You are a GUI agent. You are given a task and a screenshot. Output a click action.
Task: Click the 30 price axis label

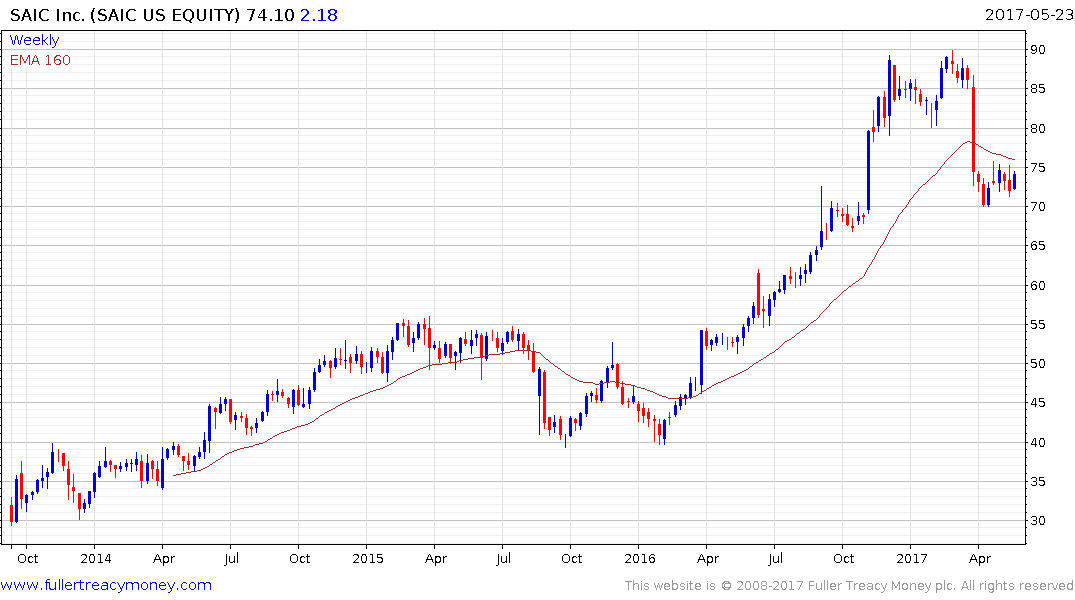click(1037, 520)
